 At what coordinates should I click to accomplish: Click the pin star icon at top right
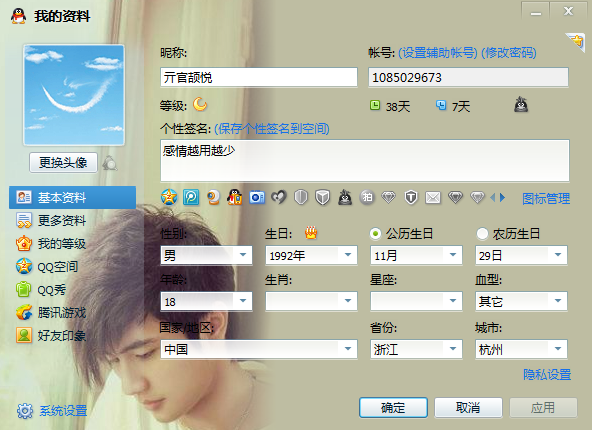[x=575, y=42]
